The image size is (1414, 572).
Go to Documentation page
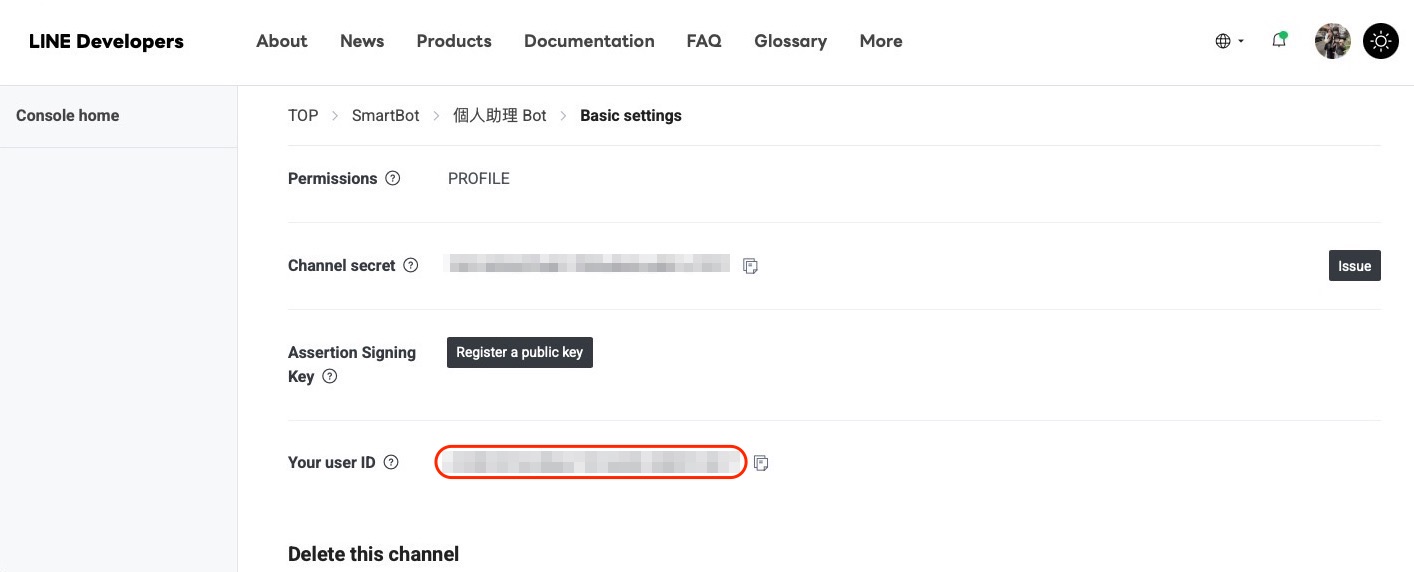(x=589, y=41)
